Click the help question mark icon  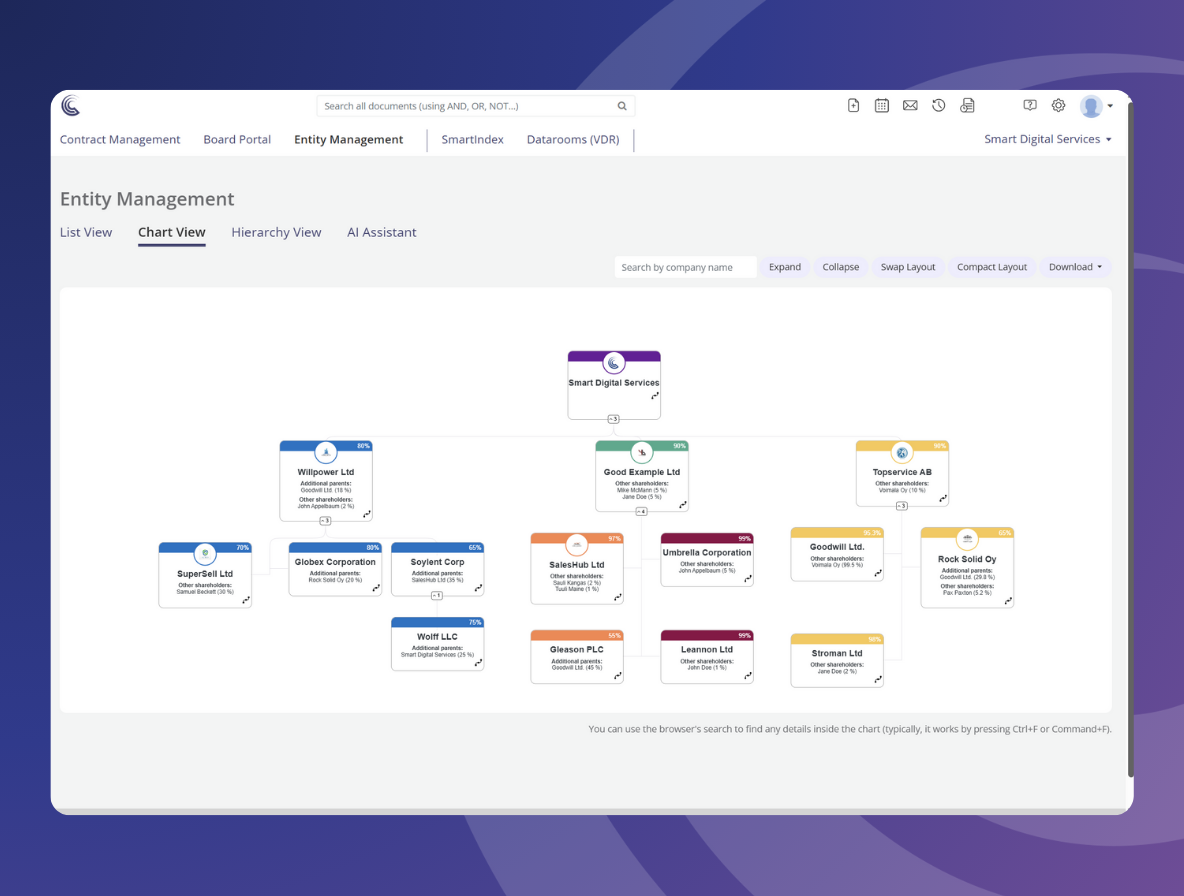1030,105
